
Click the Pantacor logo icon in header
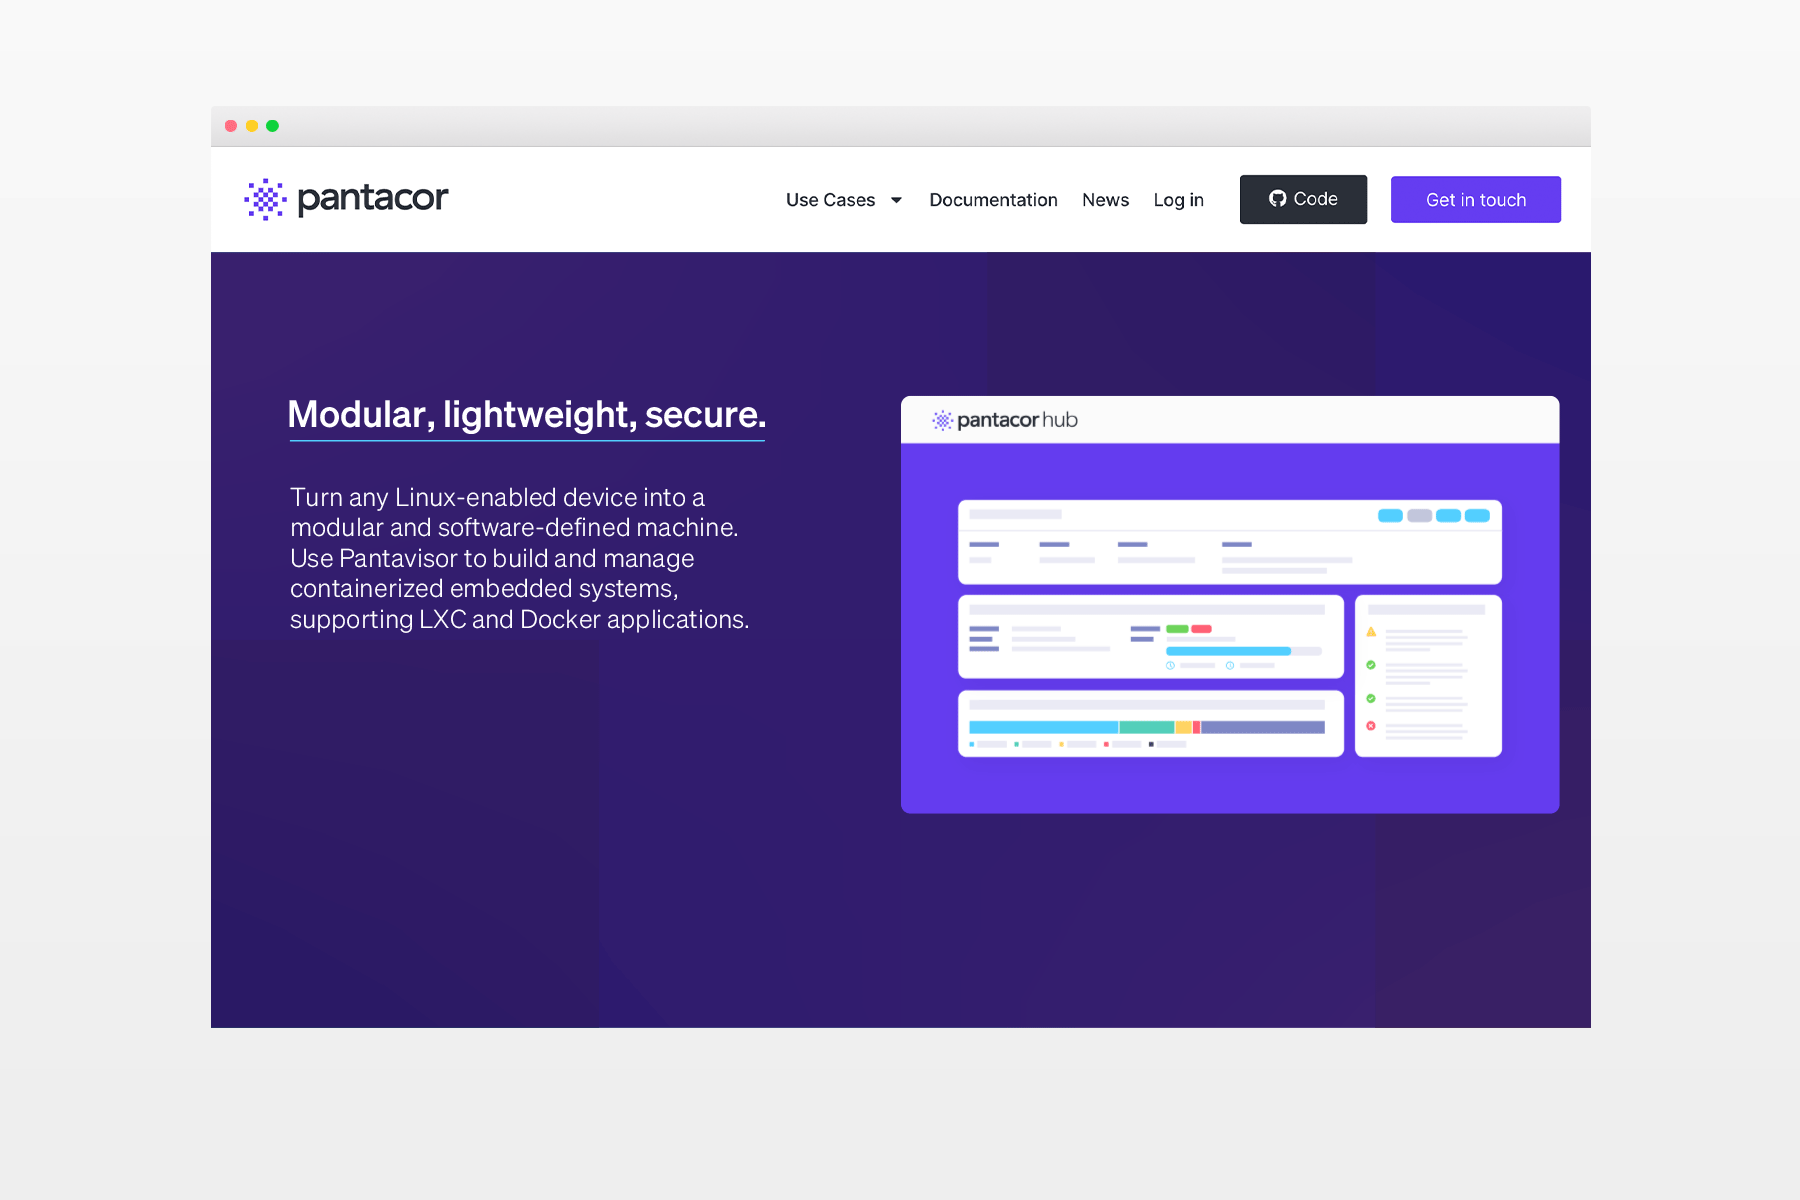pos(265,199)
